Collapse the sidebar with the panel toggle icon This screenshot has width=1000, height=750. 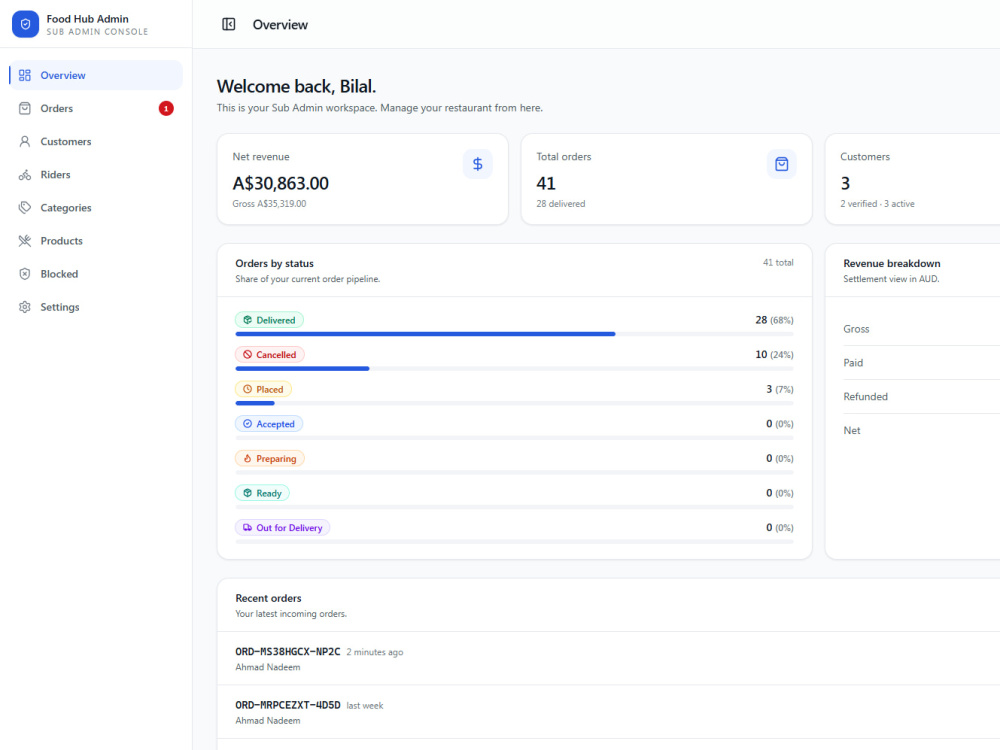coord(228,24)
